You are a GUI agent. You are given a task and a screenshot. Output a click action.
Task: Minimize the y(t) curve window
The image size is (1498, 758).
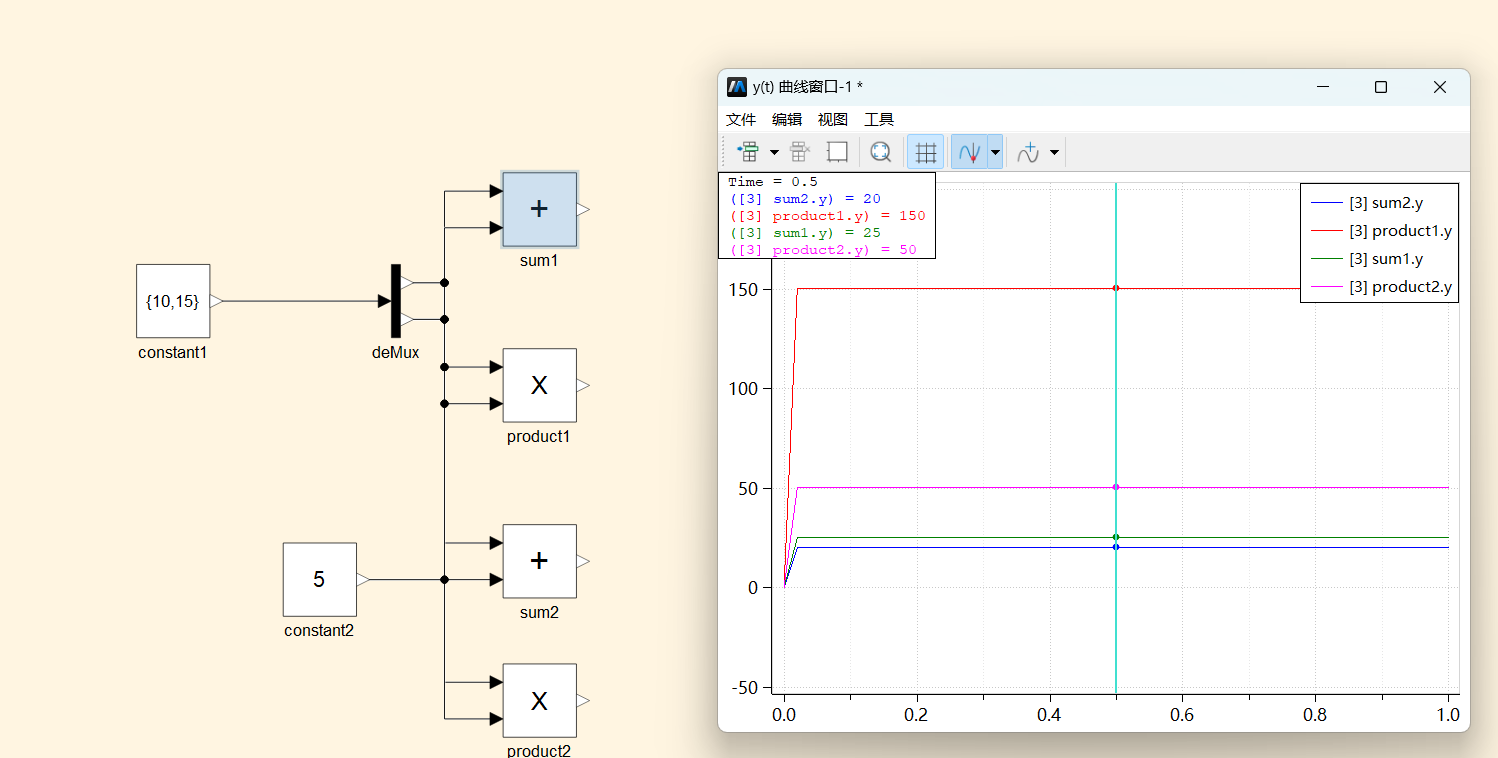tap(1324, 87)
